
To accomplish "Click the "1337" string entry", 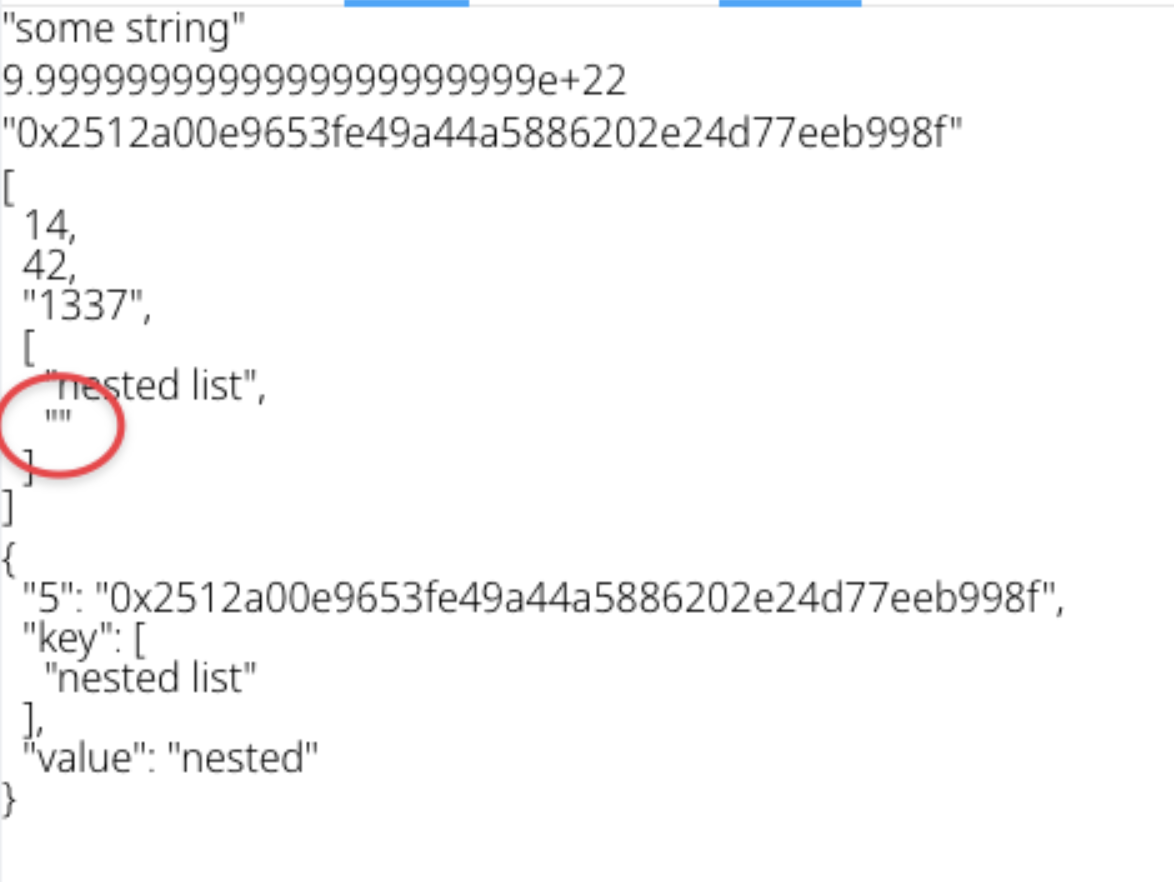I will point(86,304).
